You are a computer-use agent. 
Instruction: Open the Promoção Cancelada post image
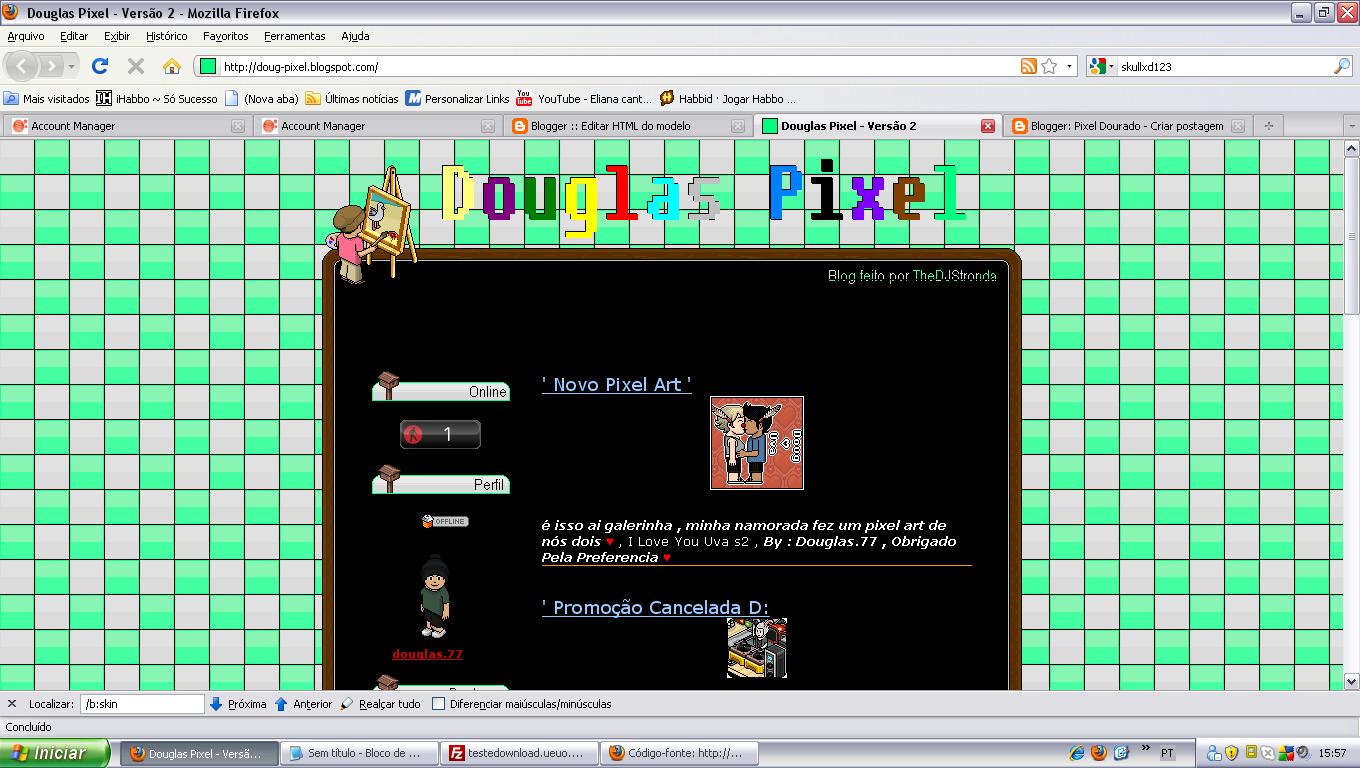[757, 648]
